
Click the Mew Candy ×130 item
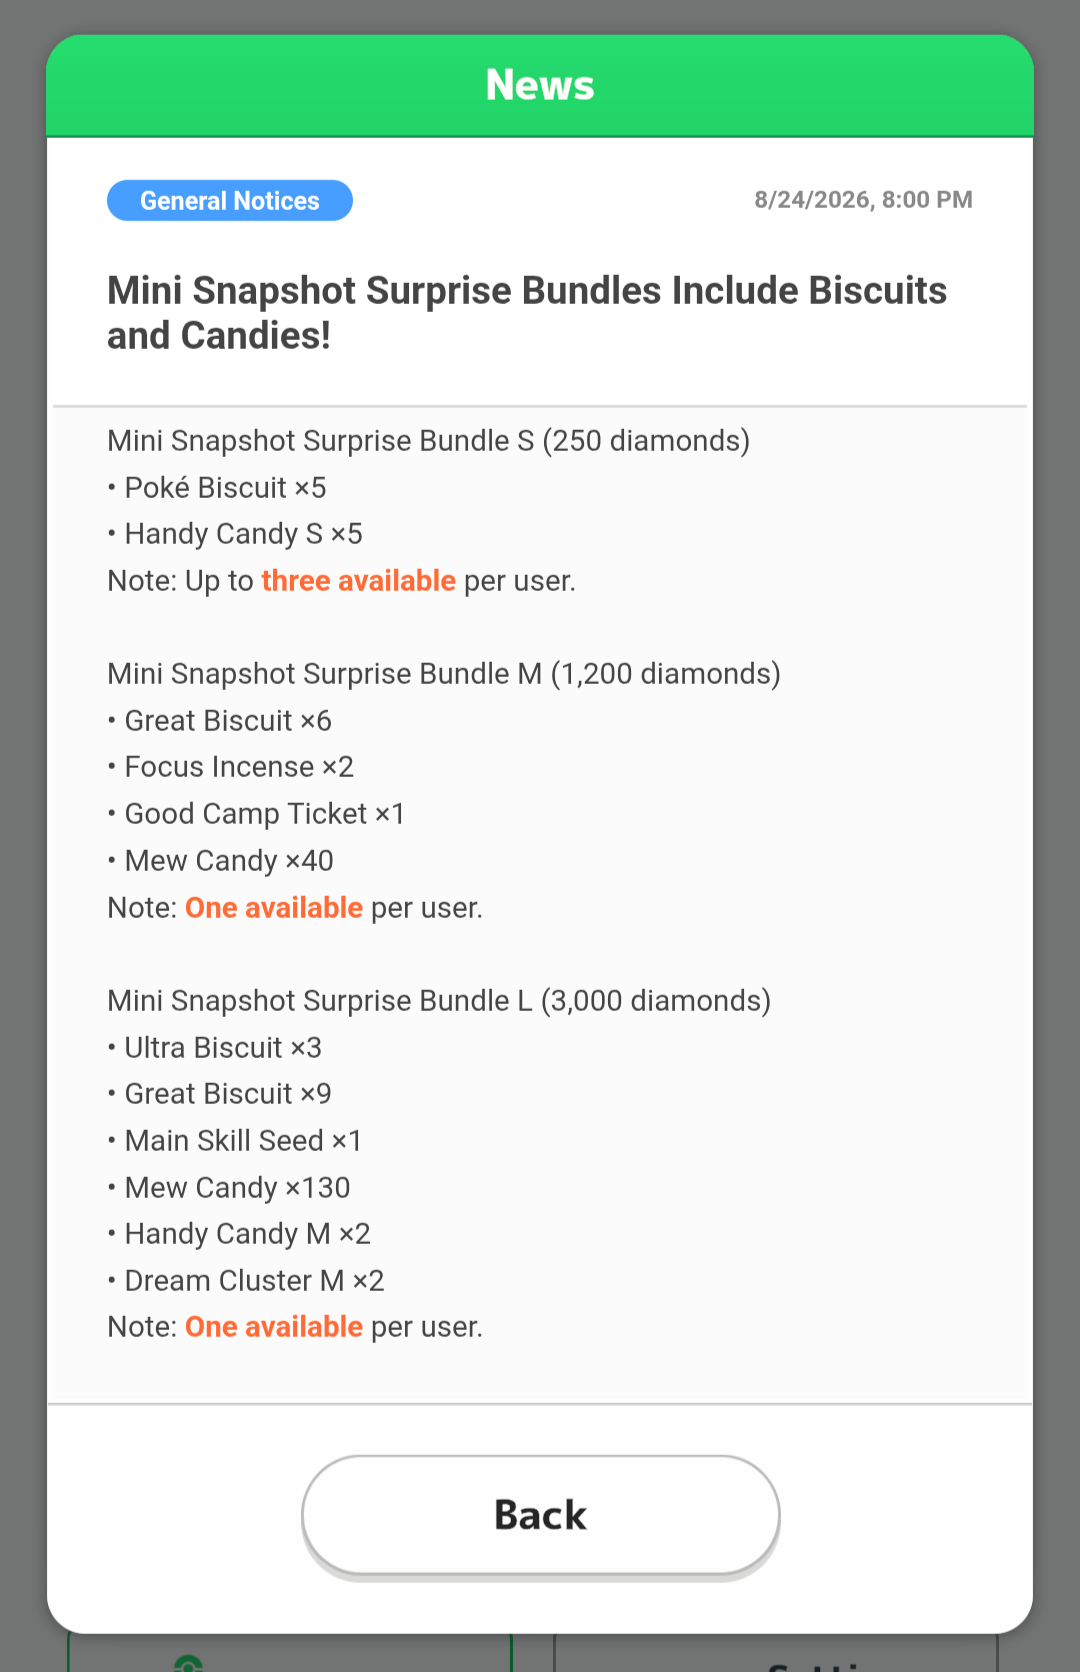229,1188
